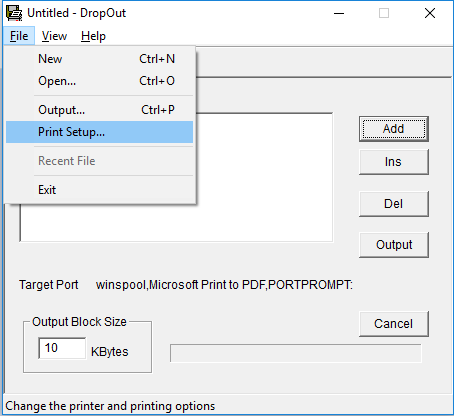Choose Open... menu entry
The image size is (454, 416).
[99, 81]
